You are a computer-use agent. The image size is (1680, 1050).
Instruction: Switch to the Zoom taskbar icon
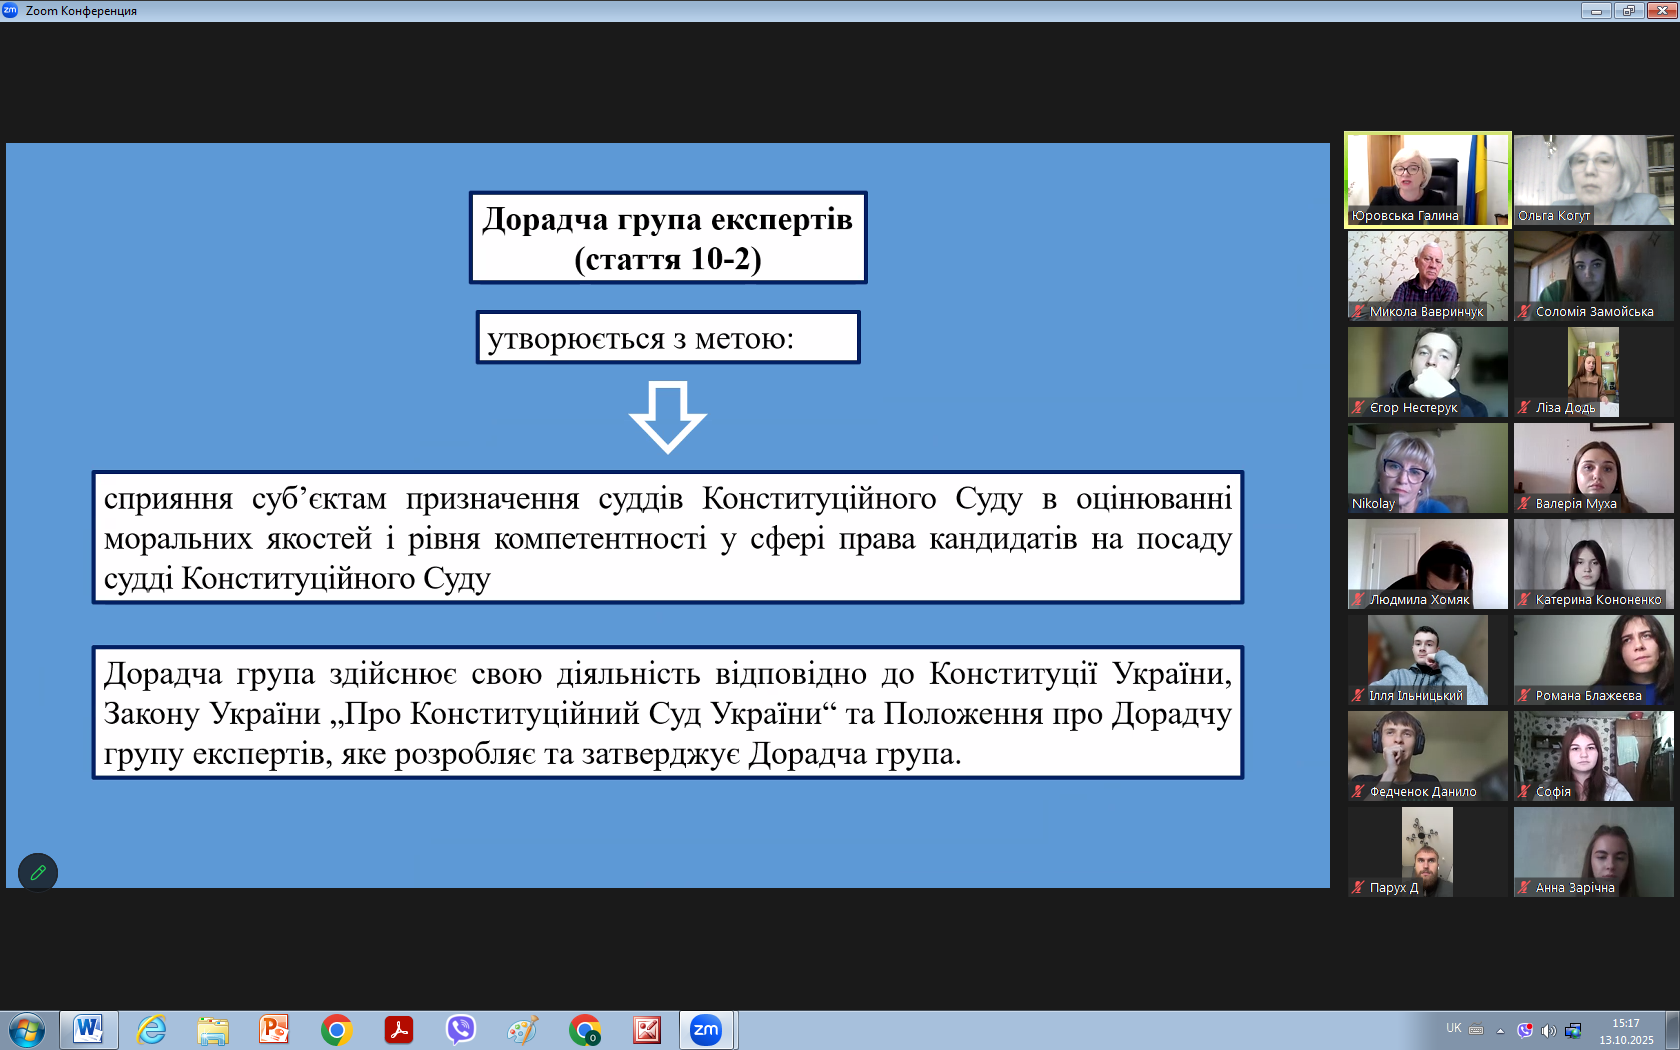pos(706,1029)
